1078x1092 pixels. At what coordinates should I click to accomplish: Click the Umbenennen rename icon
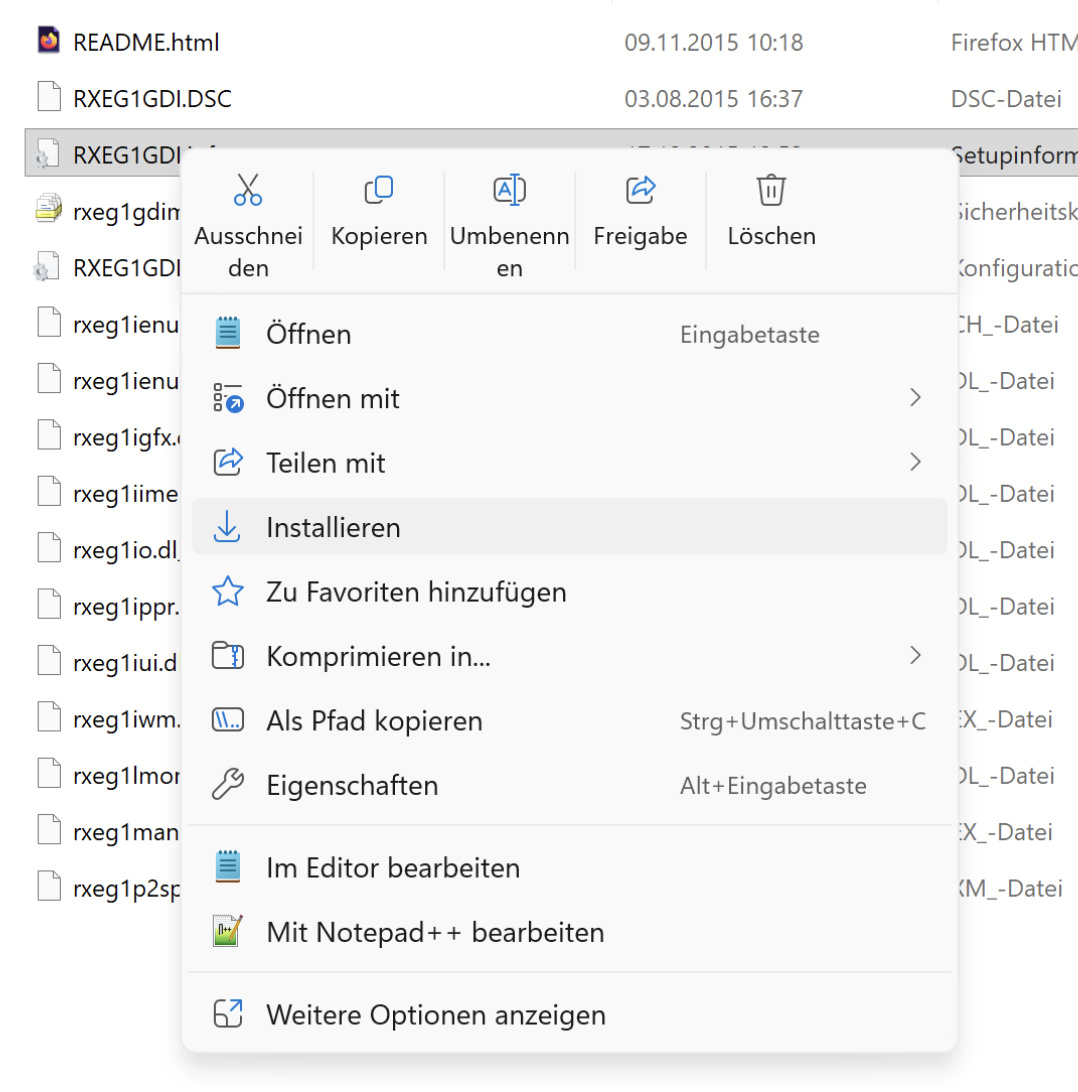click(x=510, y=190)
